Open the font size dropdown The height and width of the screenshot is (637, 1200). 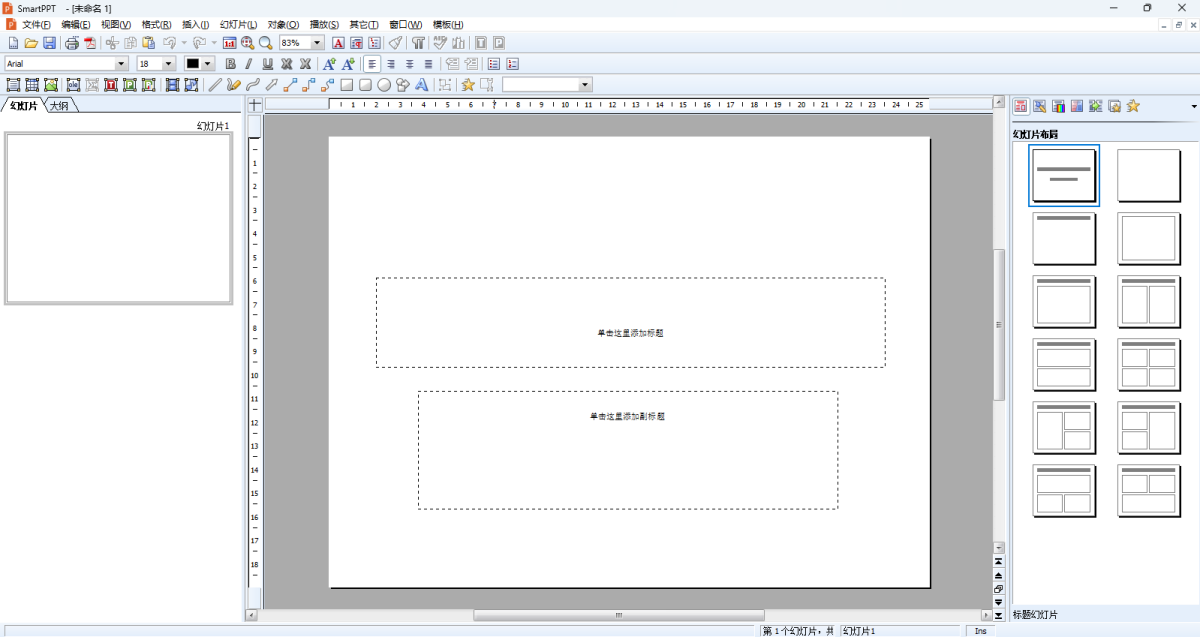tap(168, 63)
